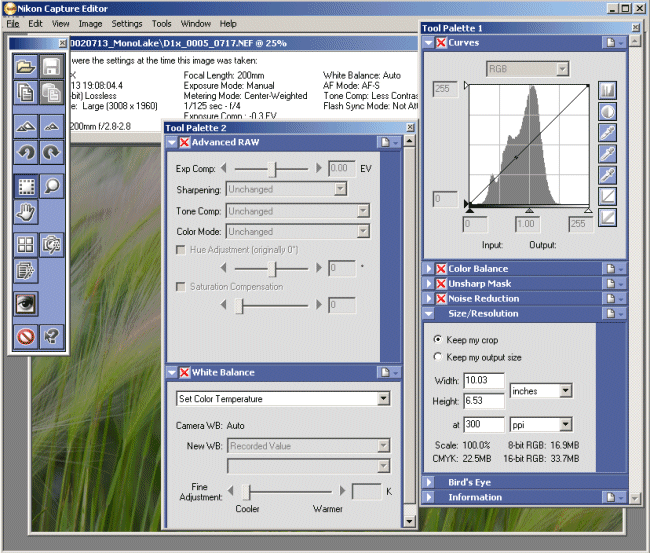Click the White Balance Fine Adjustment slider handle
The height and width of the screenshot is (553, 650).
pyautogui.click(x=246, y=492)
